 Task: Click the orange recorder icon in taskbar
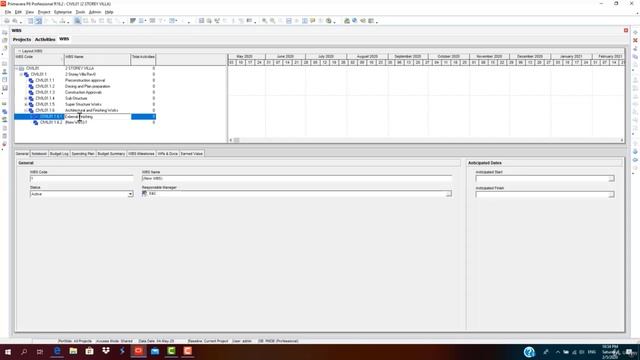pos(187,351)
